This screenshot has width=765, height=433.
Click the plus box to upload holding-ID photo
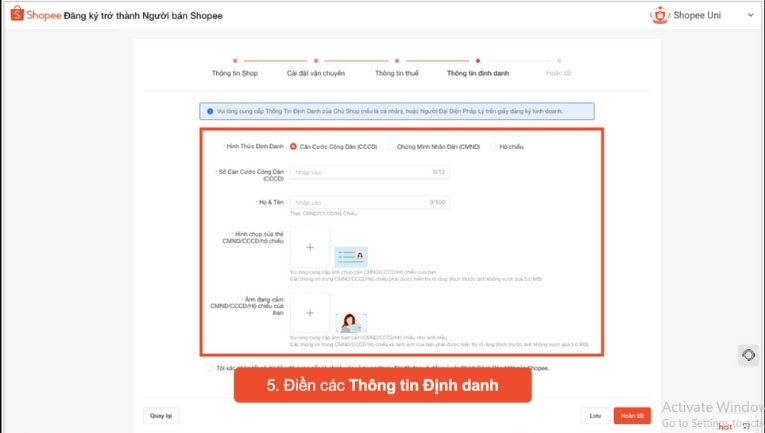coord(310,313)
